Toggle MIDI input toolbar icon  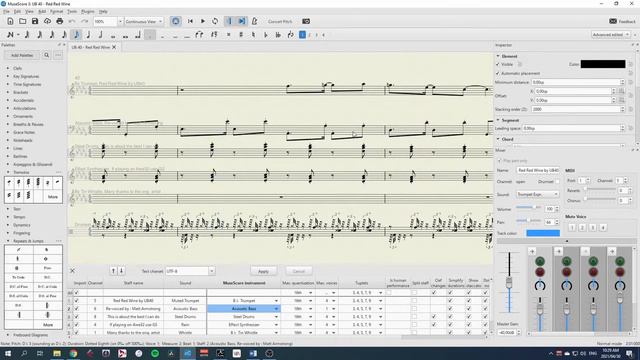coord(176,21)
